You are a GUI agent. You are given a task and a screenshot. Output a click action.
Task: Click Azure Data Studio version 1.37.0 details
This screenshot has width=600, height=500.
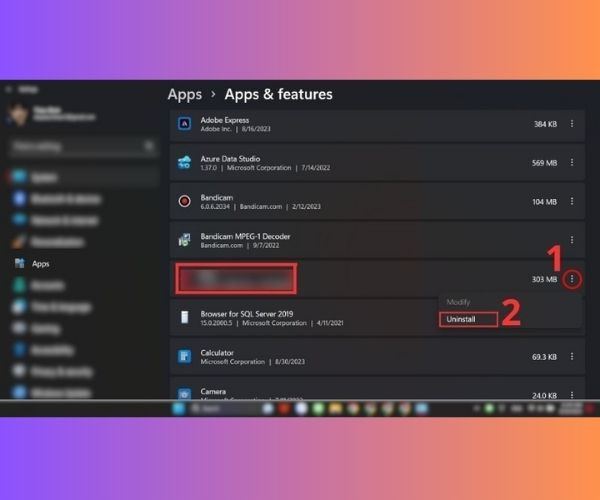265,168
